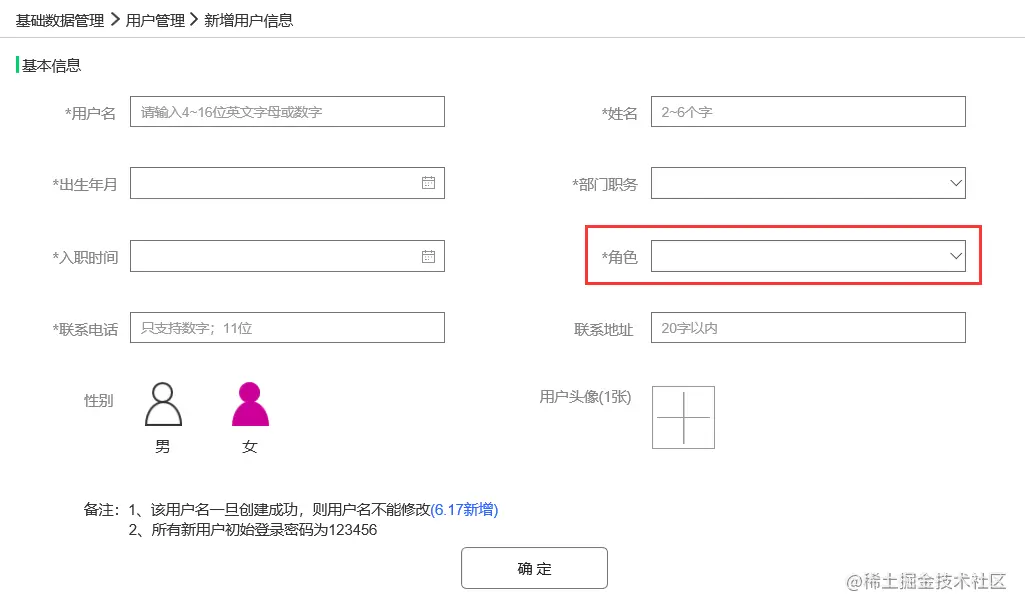Click the 女 label under avatar
Image resolution: width=1025 pixels, height=610 pixels.
250,447
